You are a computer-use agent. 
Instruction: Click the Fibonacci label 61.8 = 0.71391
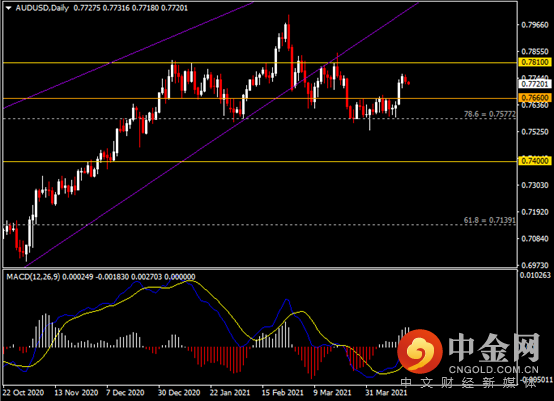pos(489,220)
